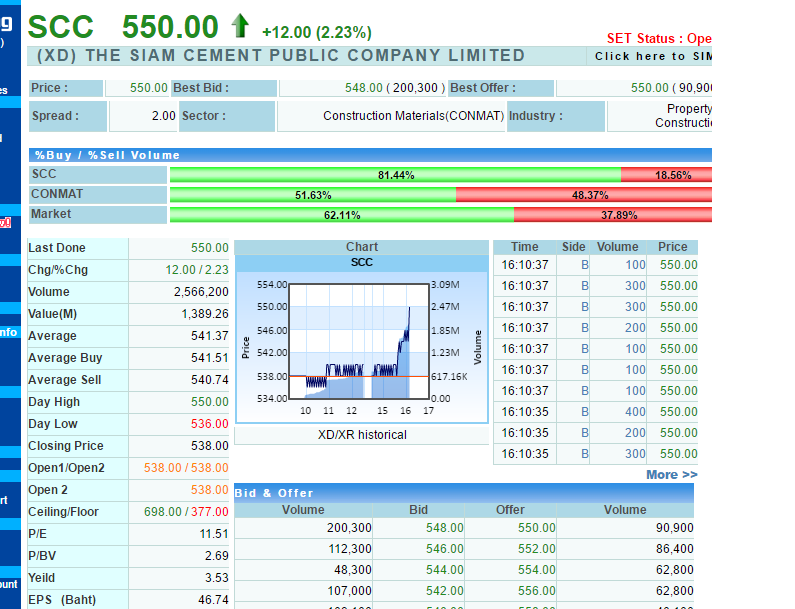Screen dimensions: 795x609
Task: Click offer volume 86,400
Action: point(674,549)
